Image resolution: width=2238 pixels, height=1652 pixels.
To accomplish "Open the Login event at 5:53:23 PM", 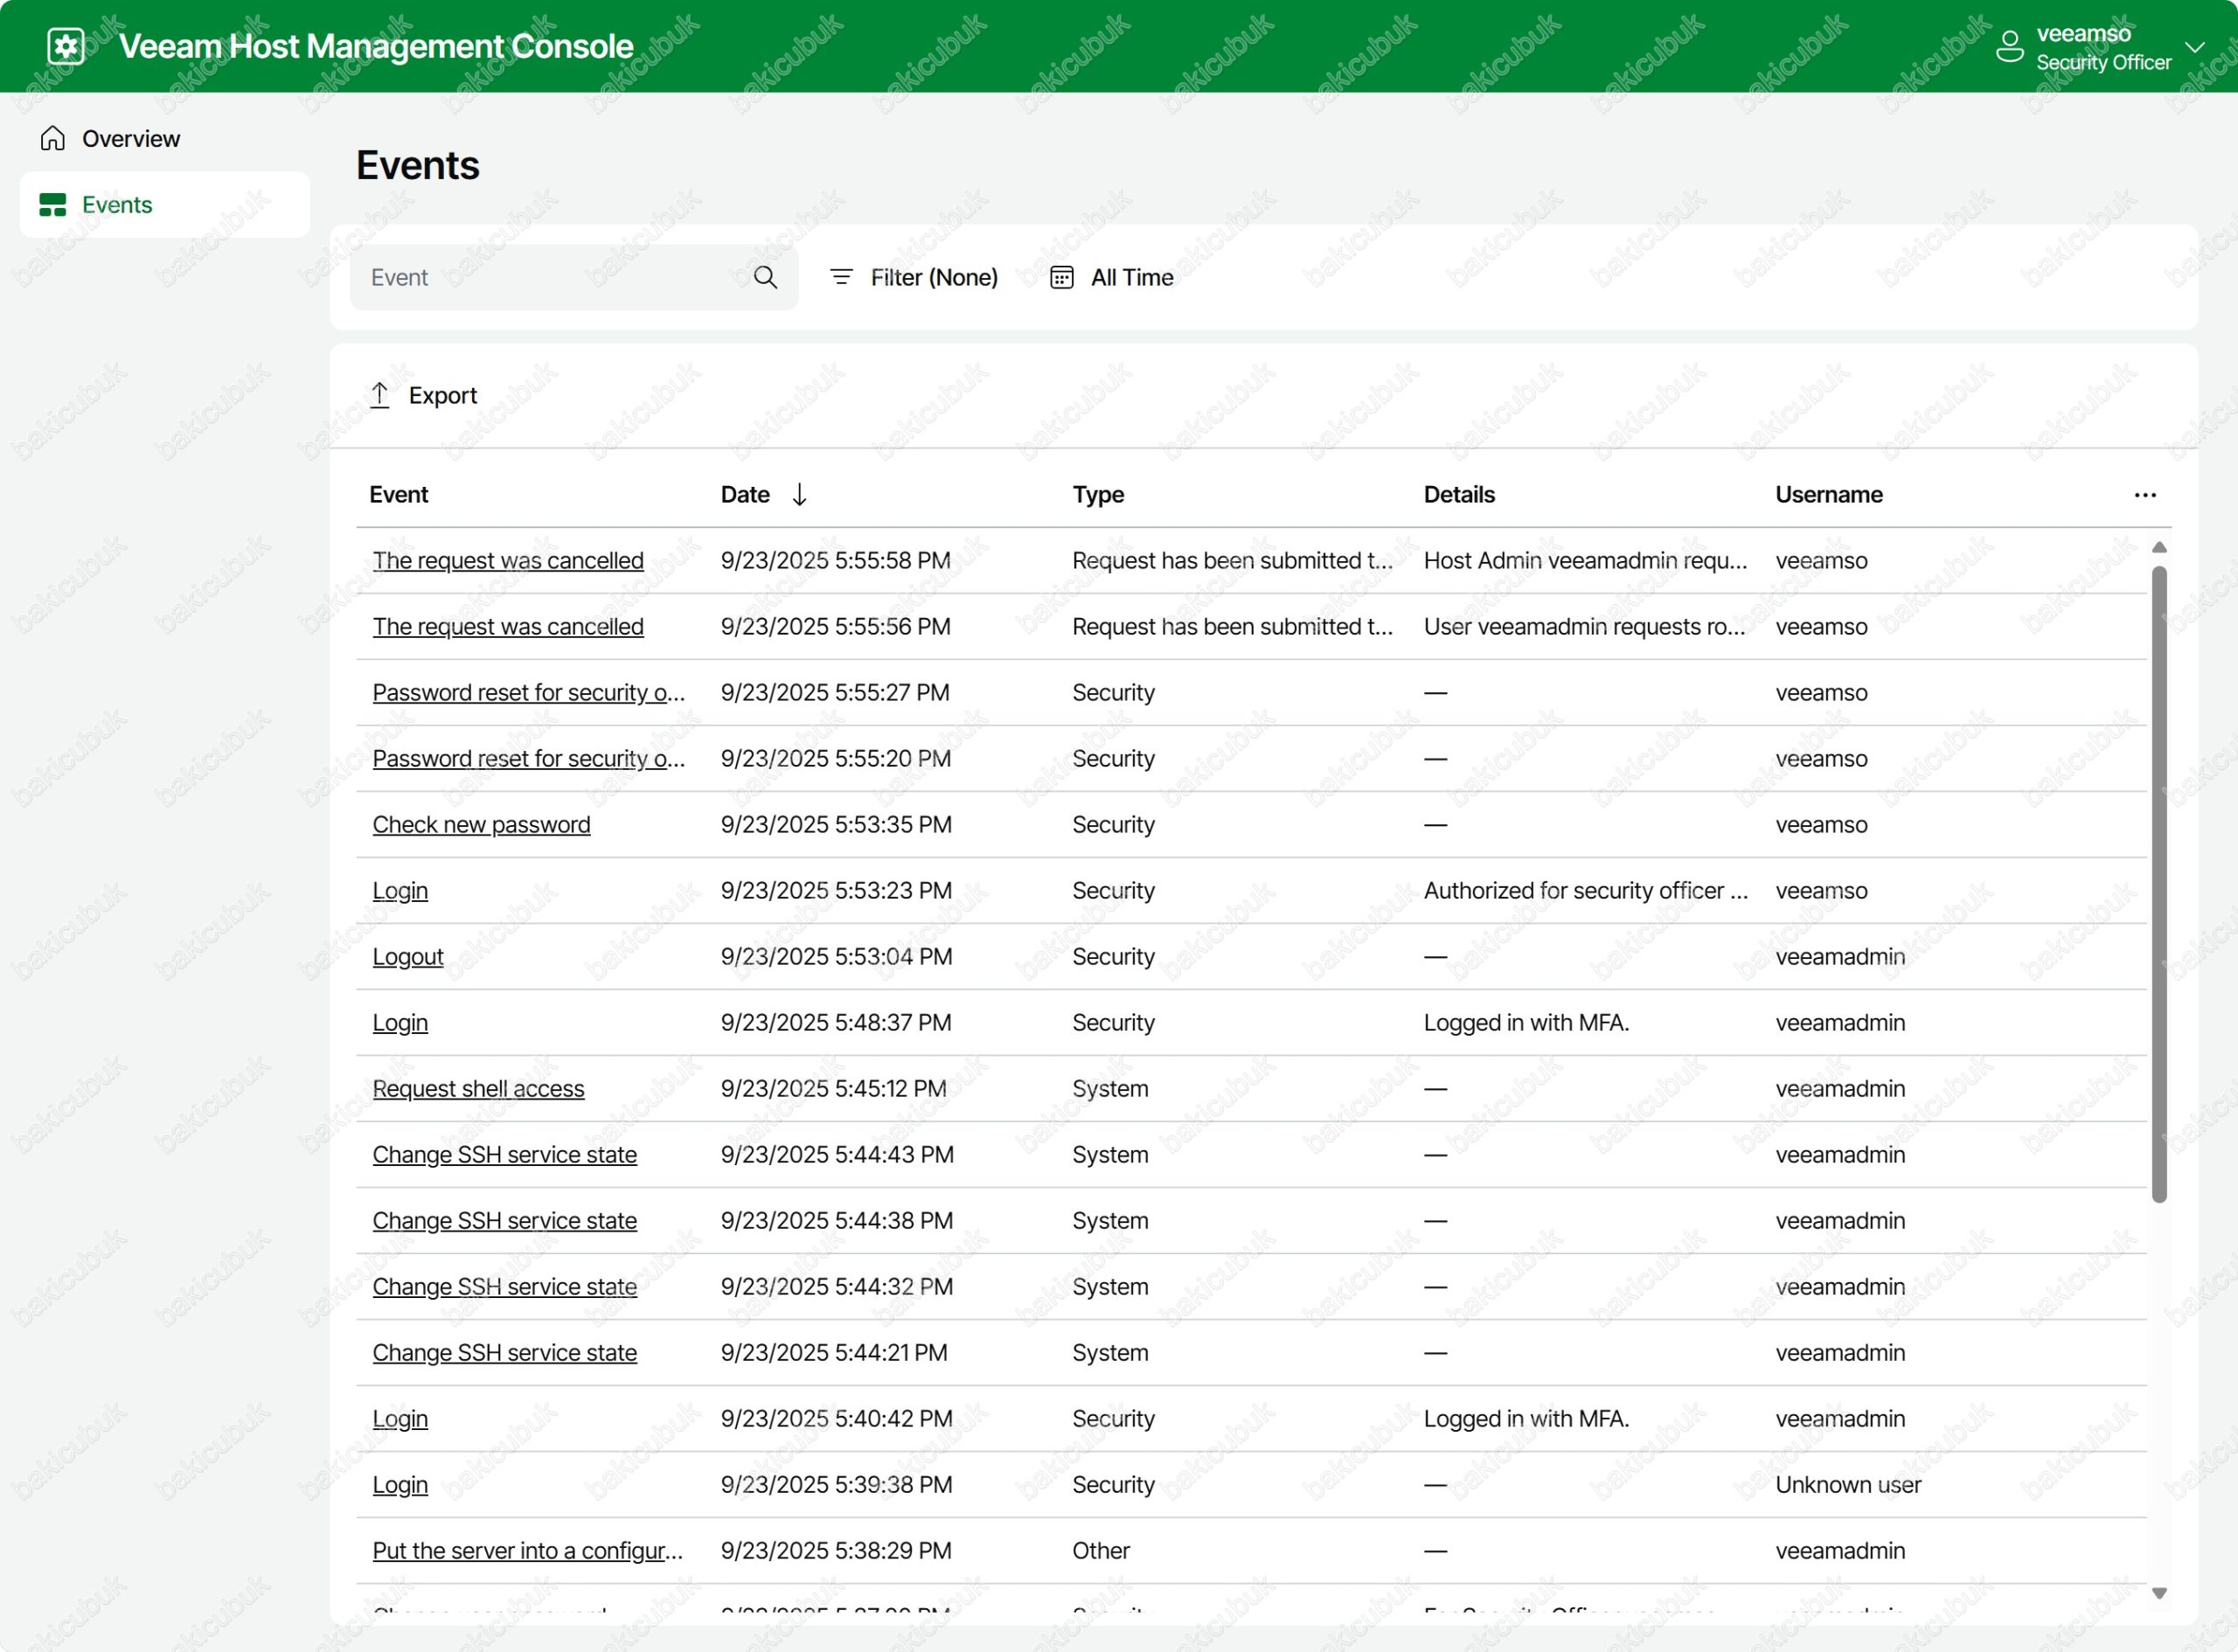I will [400, 891].
